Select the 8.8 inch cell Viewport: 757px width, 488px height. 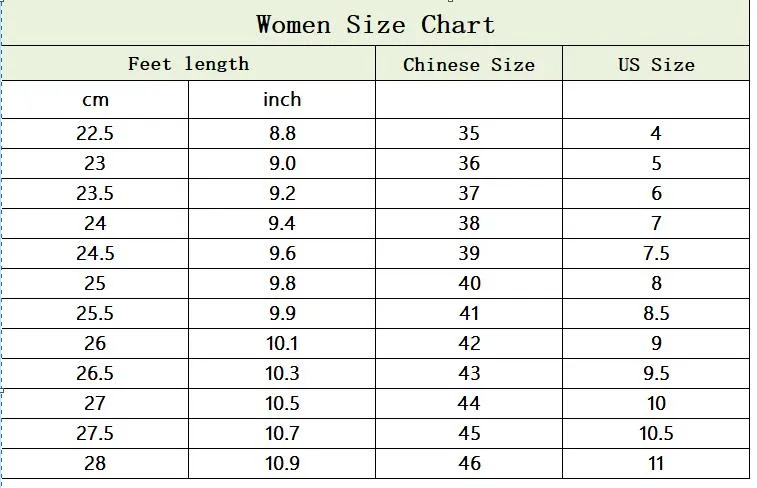[x=282, y=134]
